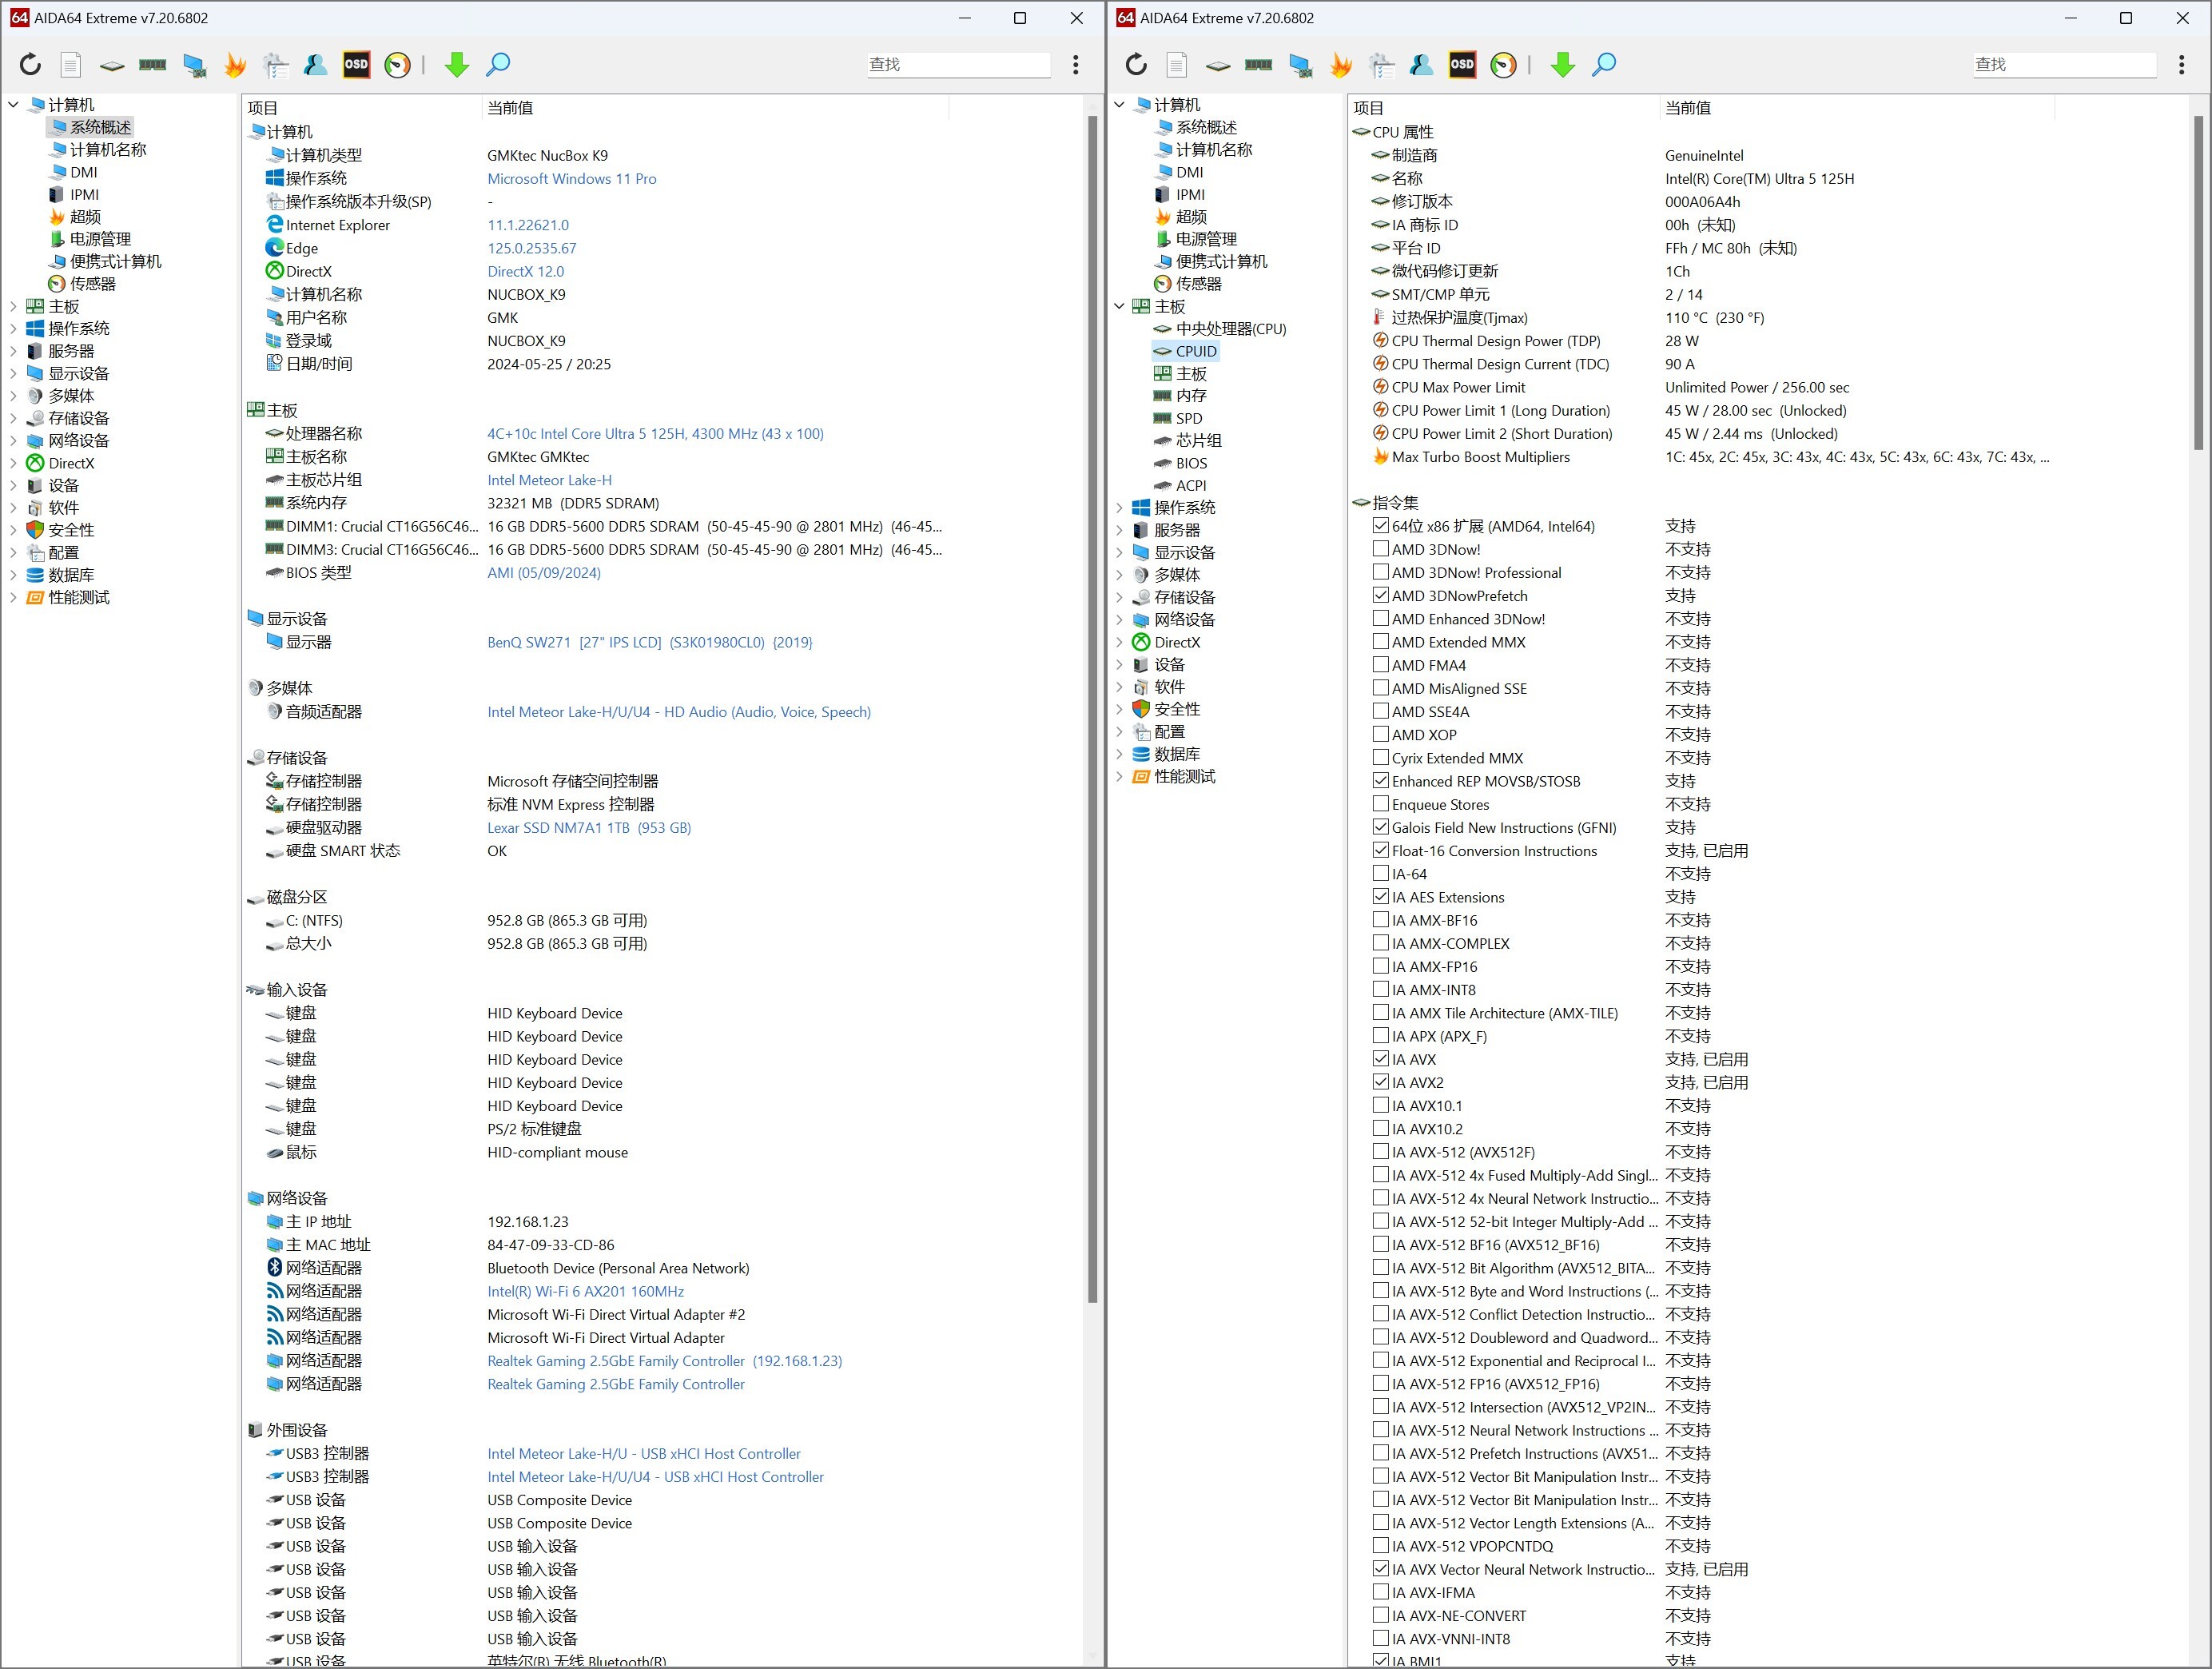Click the refresh icon in left window toolbar

pos(30,65)
